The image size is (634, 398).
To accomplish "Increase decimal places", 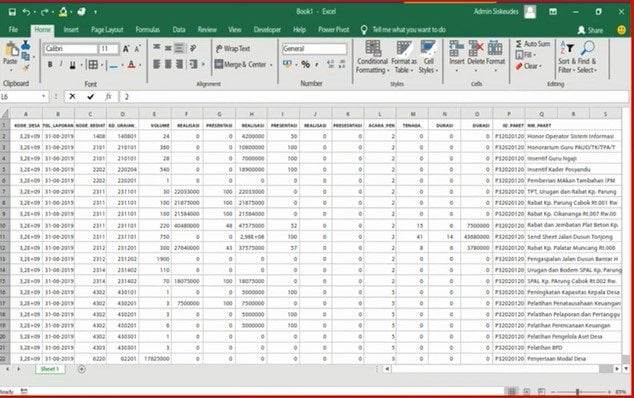I will click(x=330, y=64).
